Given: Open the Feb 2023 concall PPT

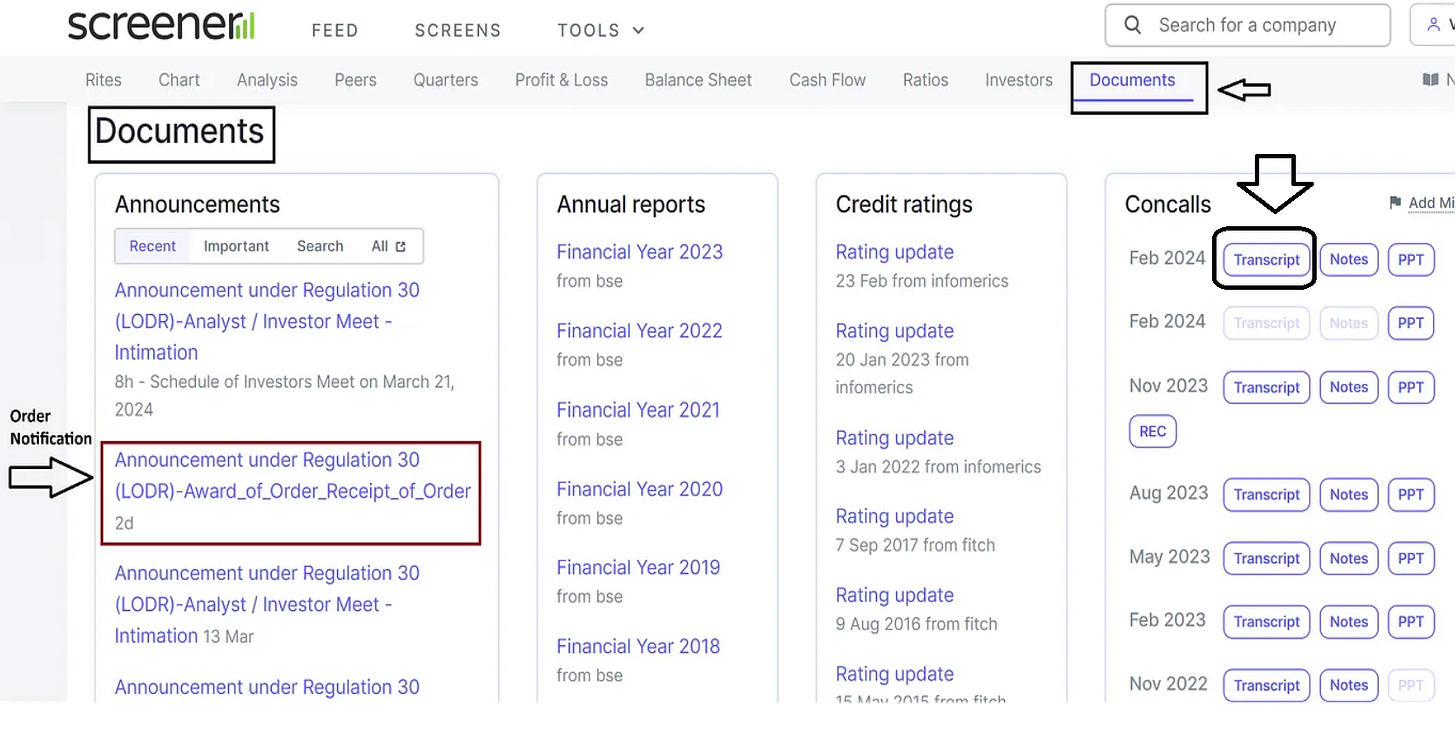Looking at the screenshot, I should (1410, 621).
